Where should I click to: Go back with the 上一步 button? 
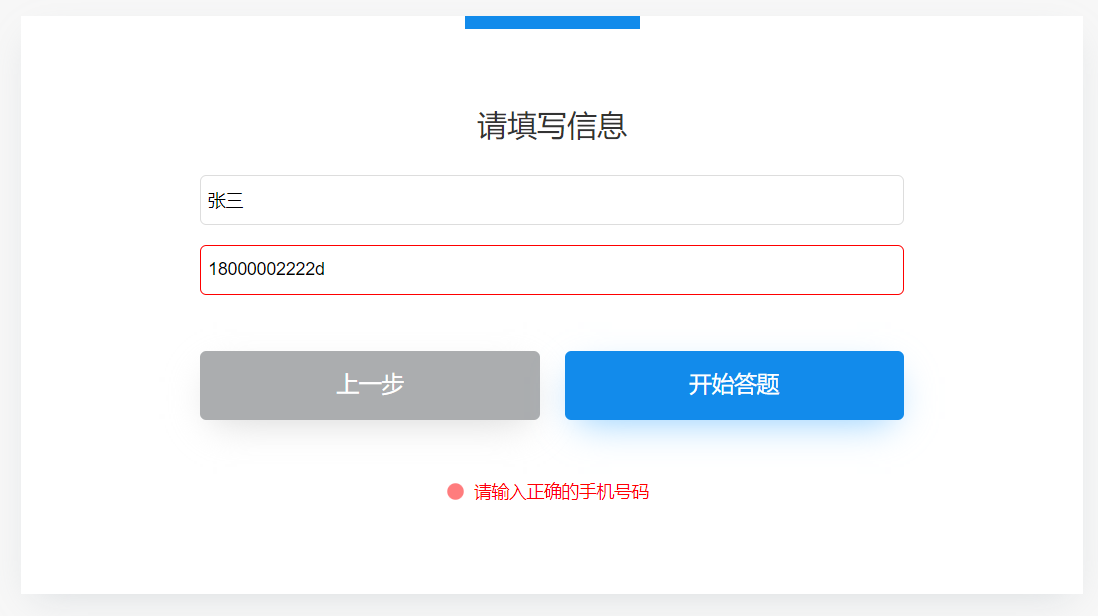coord(370,385)
